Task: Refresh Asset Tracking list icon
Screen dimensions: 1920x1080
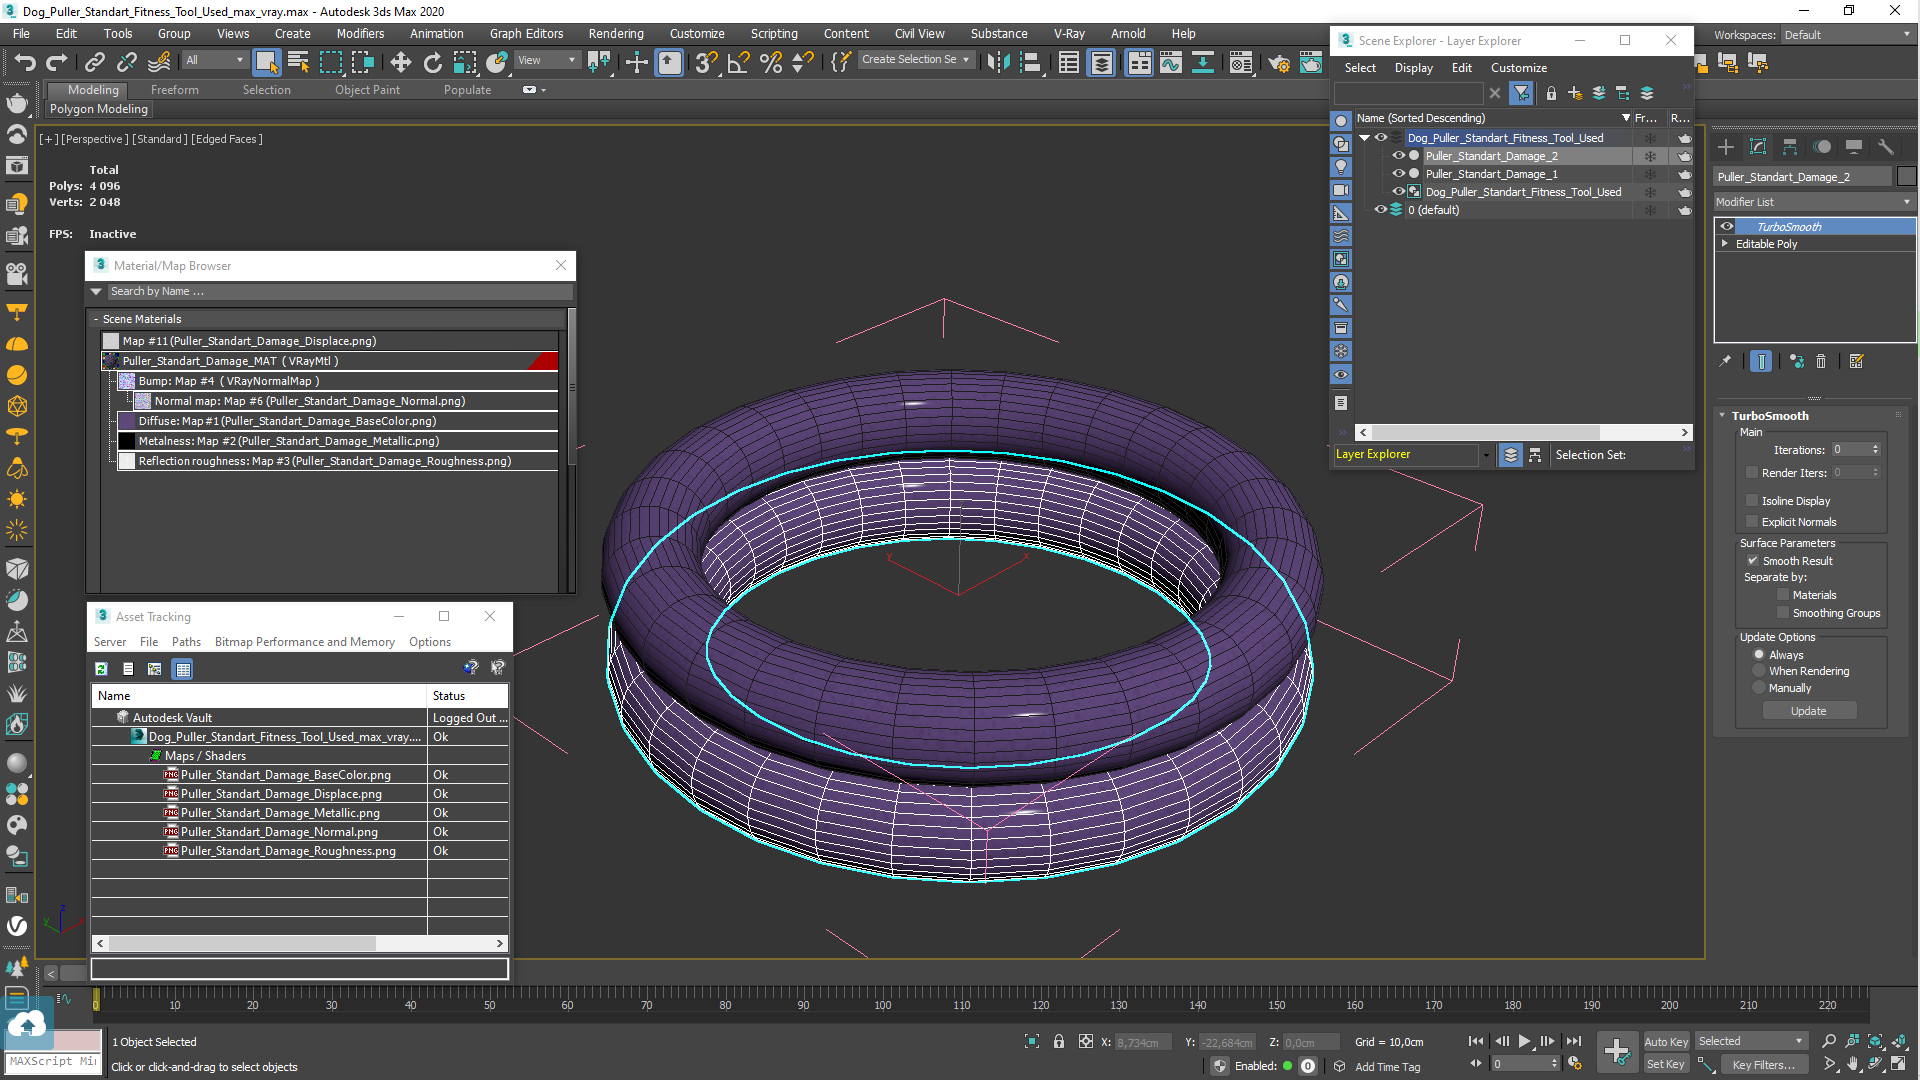Action: 101,669
